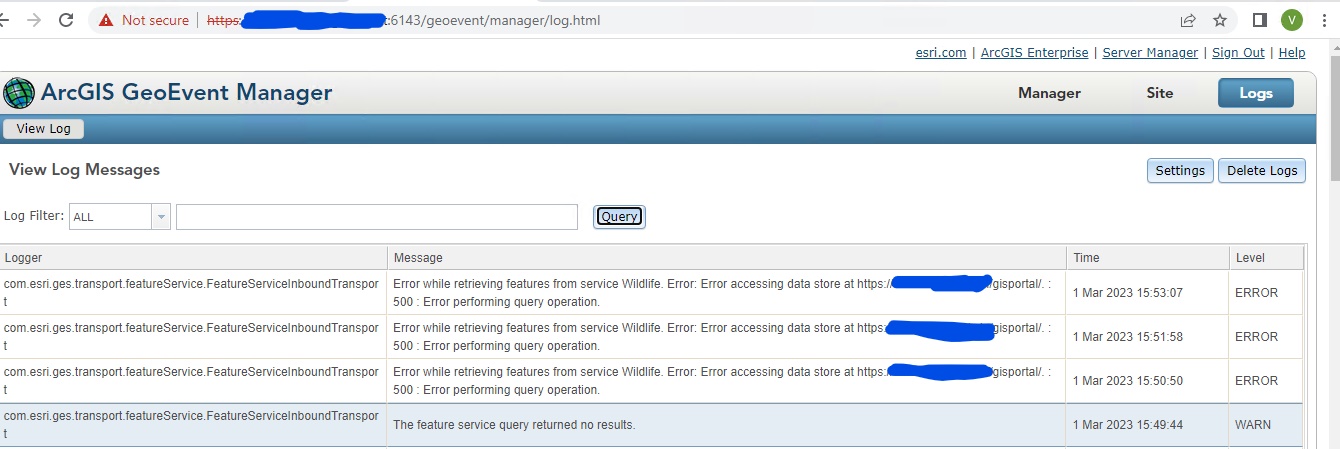The image size is (1340, 449).
Task: Open the View Log sub-tab
Action: (x=44, y=129)
